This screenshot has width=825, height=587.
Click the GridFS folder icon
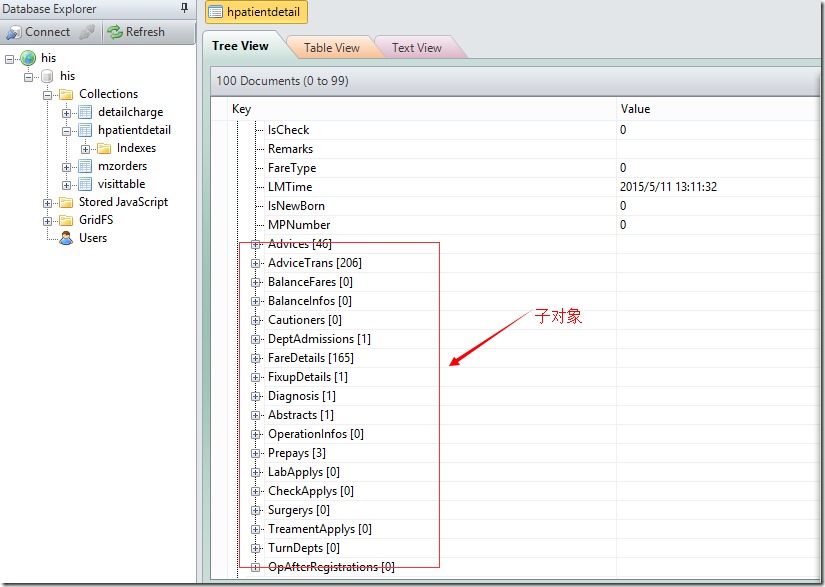(x=66, y=220)
